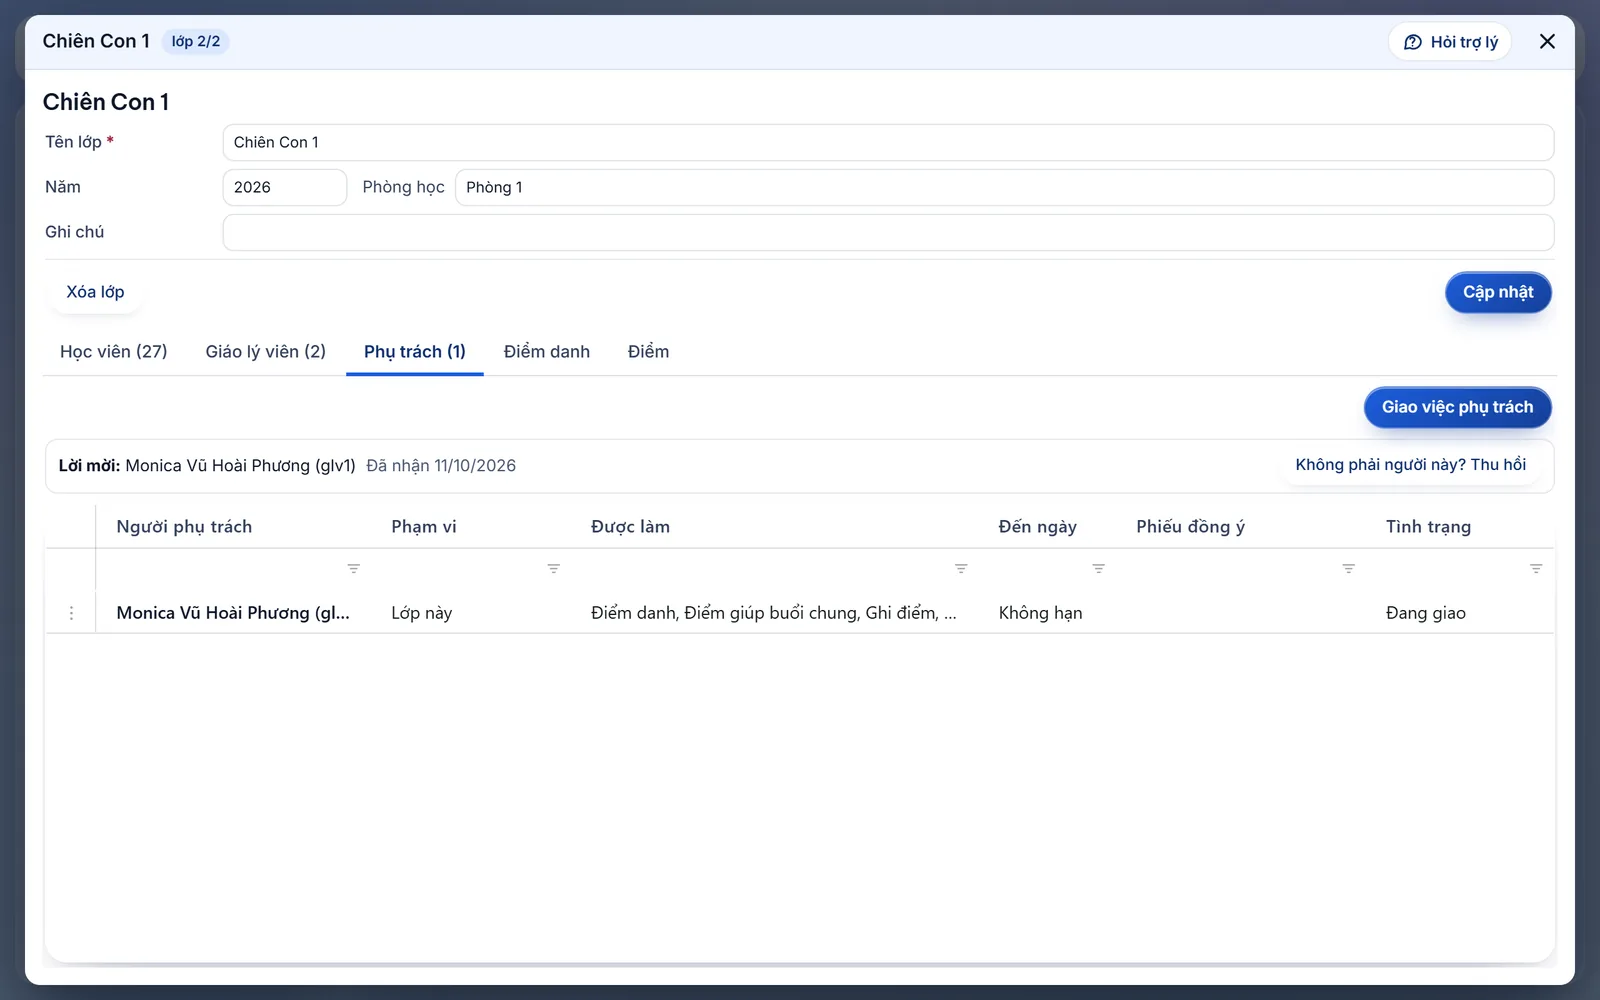Sort by the Đến ngày column header

(x=1038, y=527)
